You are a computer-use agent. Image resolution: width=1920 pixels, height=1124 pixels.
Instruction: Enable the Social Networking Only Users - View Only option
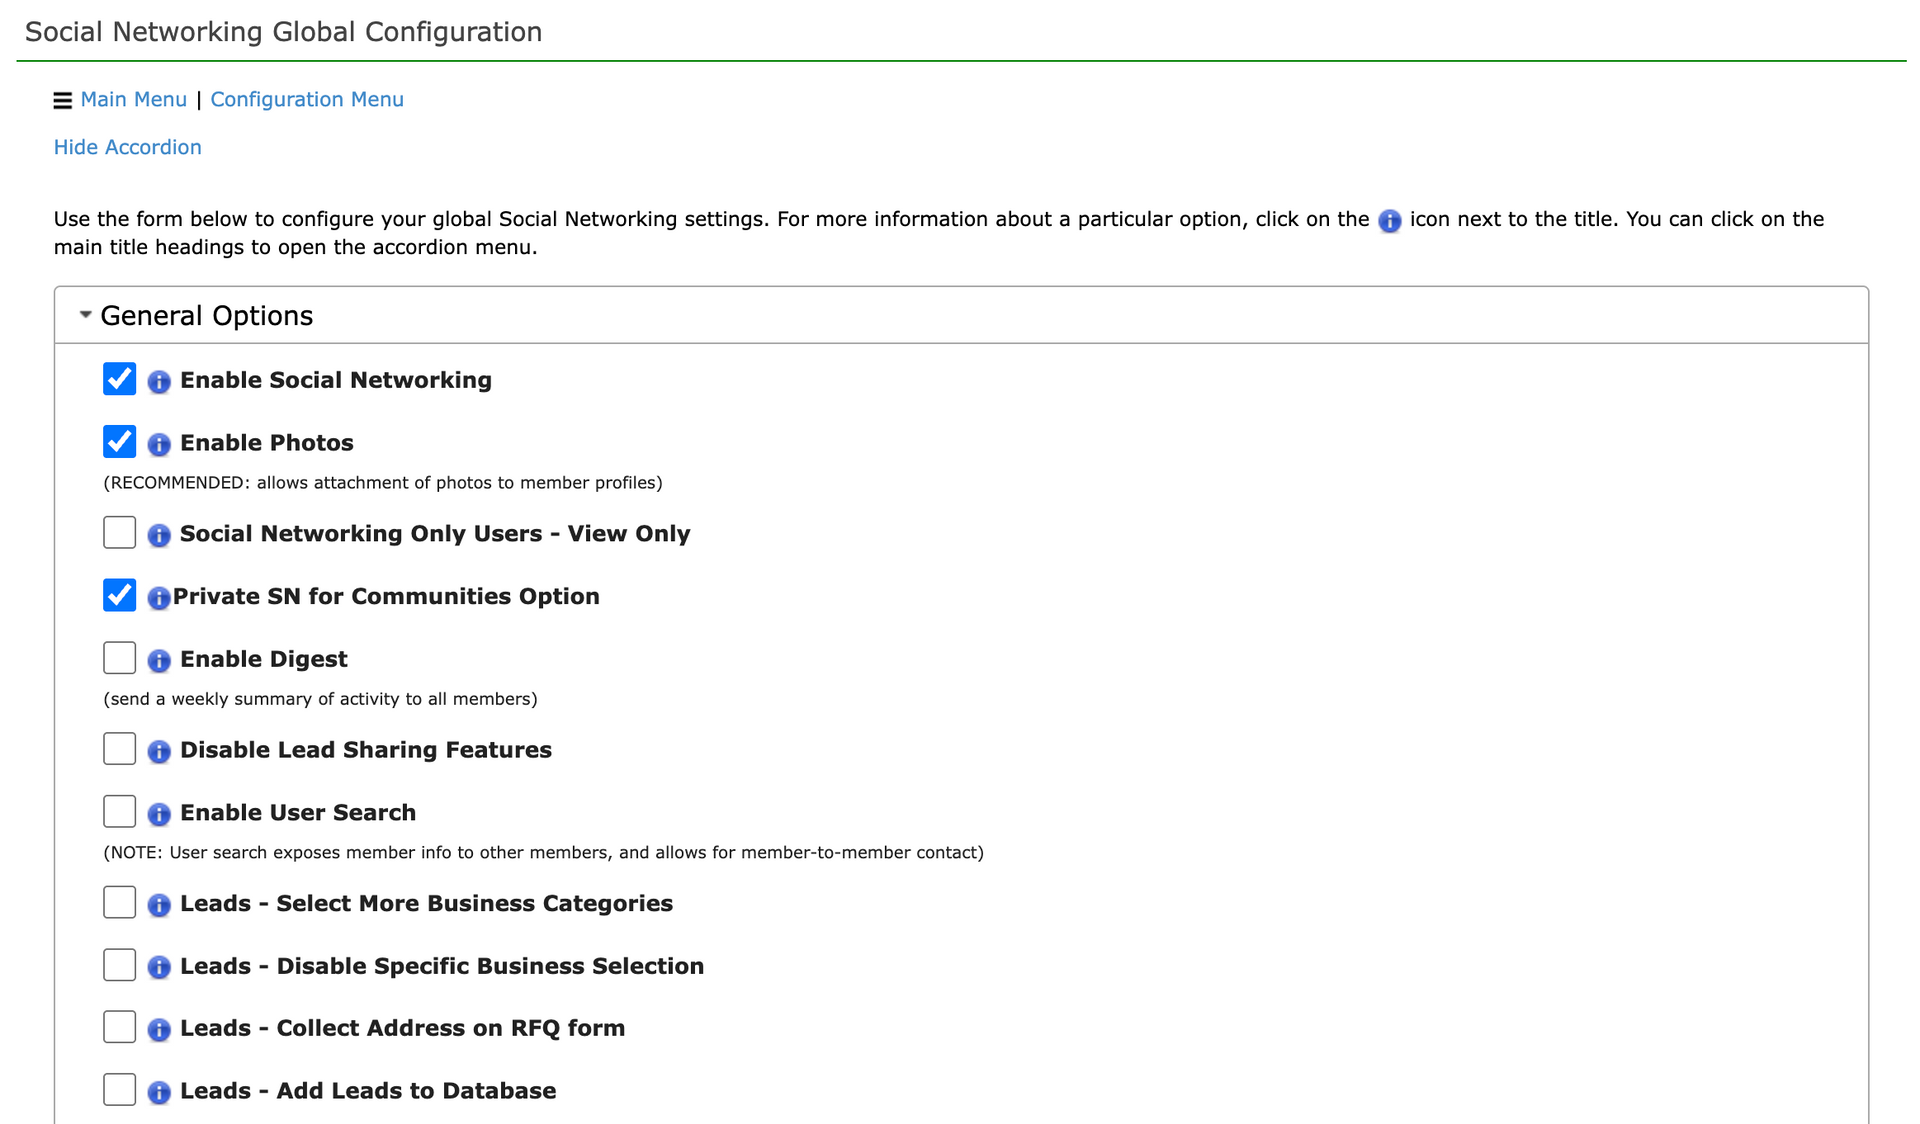pos(118,532)
